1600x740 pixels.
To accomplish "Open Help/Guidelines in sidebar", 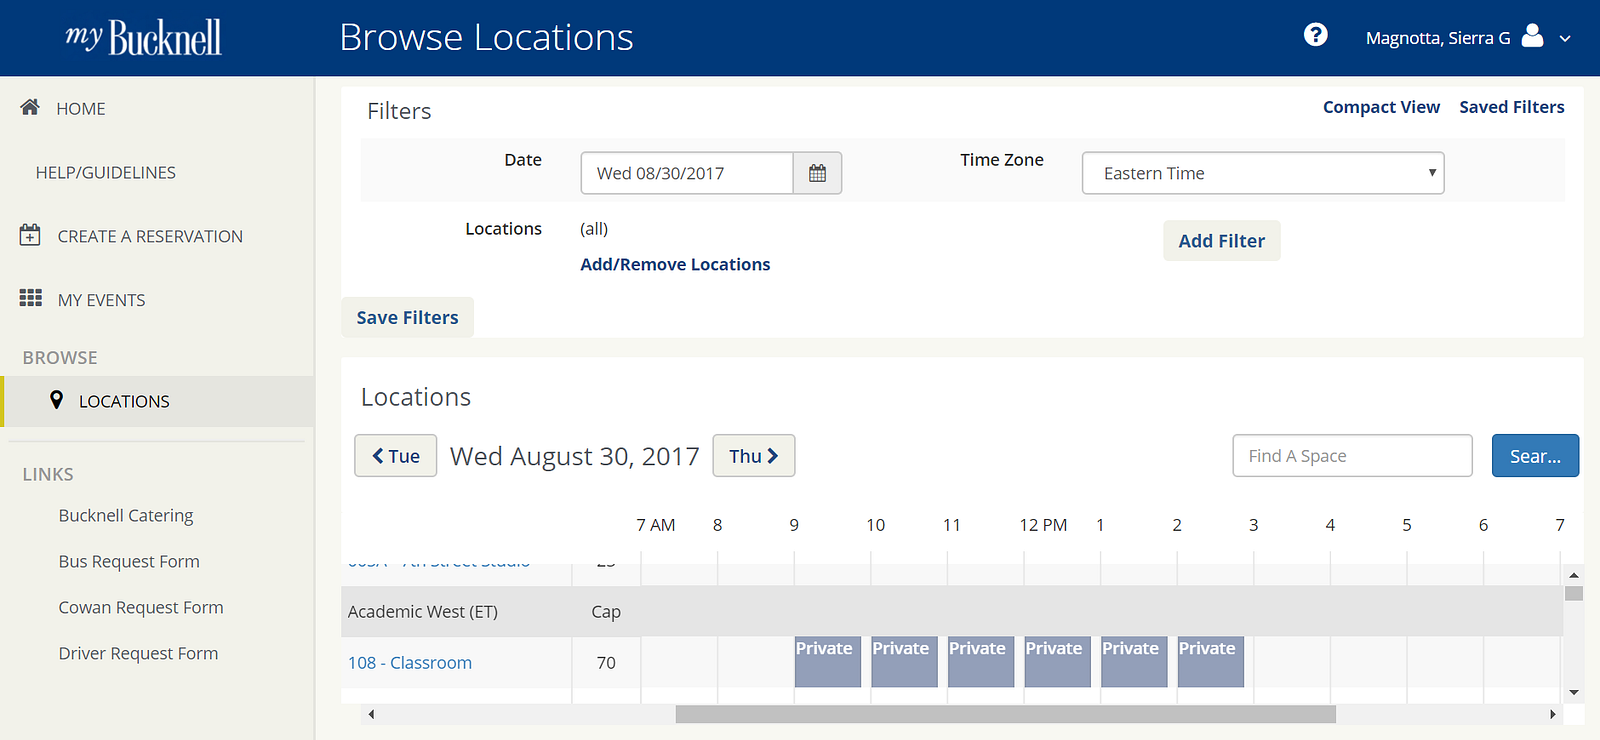I will pos(105,172).
